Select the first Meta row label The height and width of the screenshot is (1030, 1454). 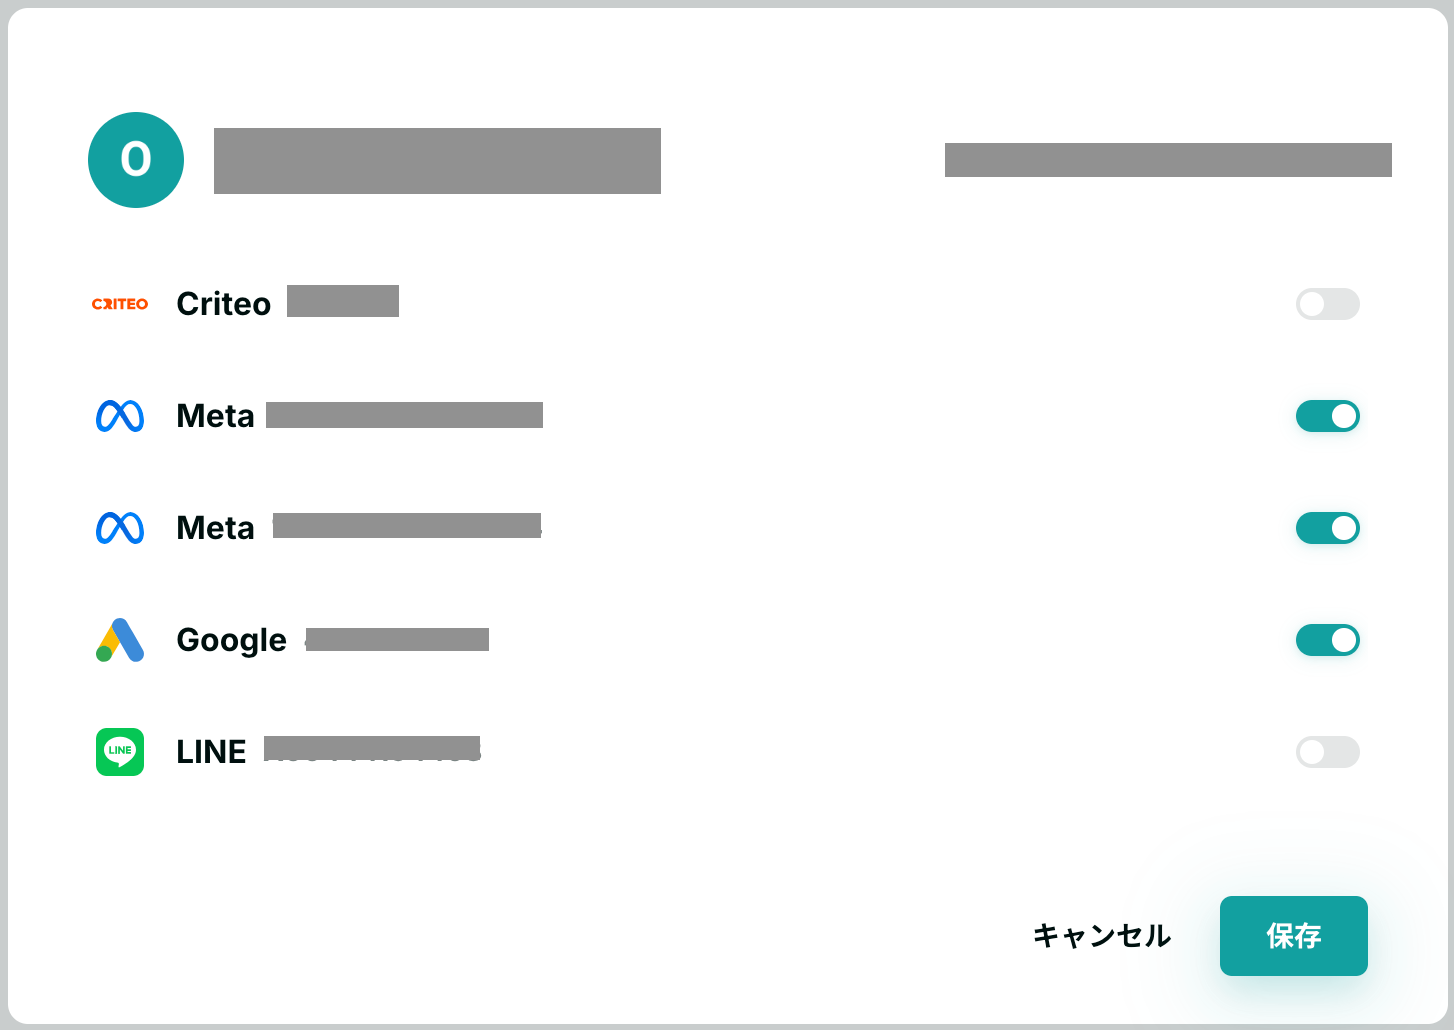click(x=216, y=416)
